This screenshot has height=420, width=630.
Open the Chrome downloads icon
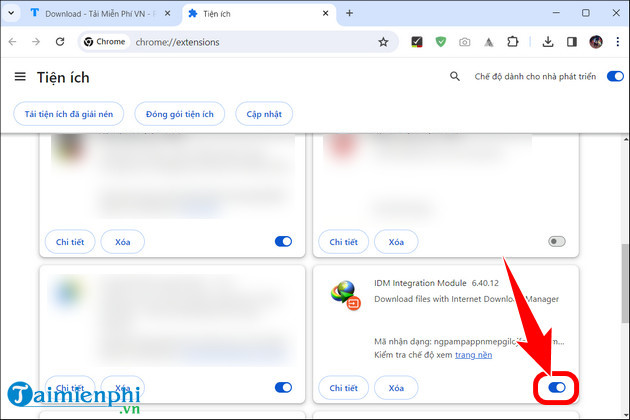[x=547, y=42]
